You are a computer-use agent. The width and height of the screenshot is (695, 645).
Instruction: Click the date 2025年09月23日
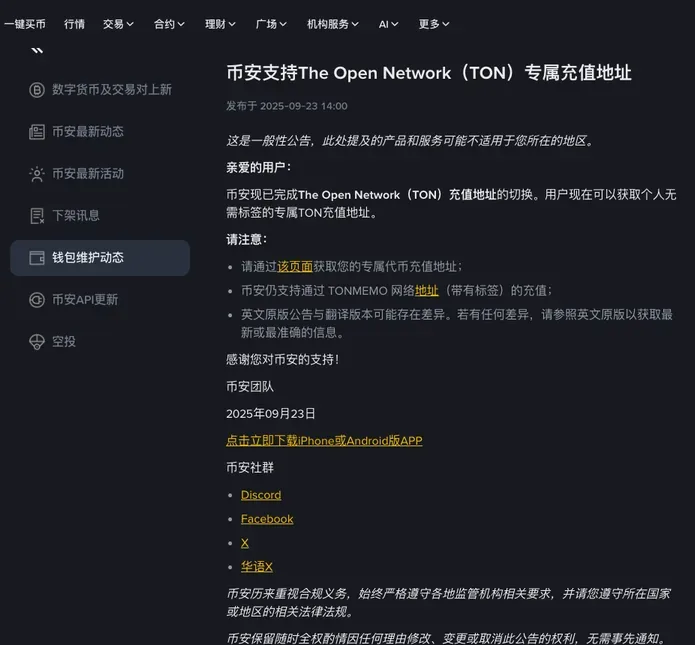pos(271,414)
